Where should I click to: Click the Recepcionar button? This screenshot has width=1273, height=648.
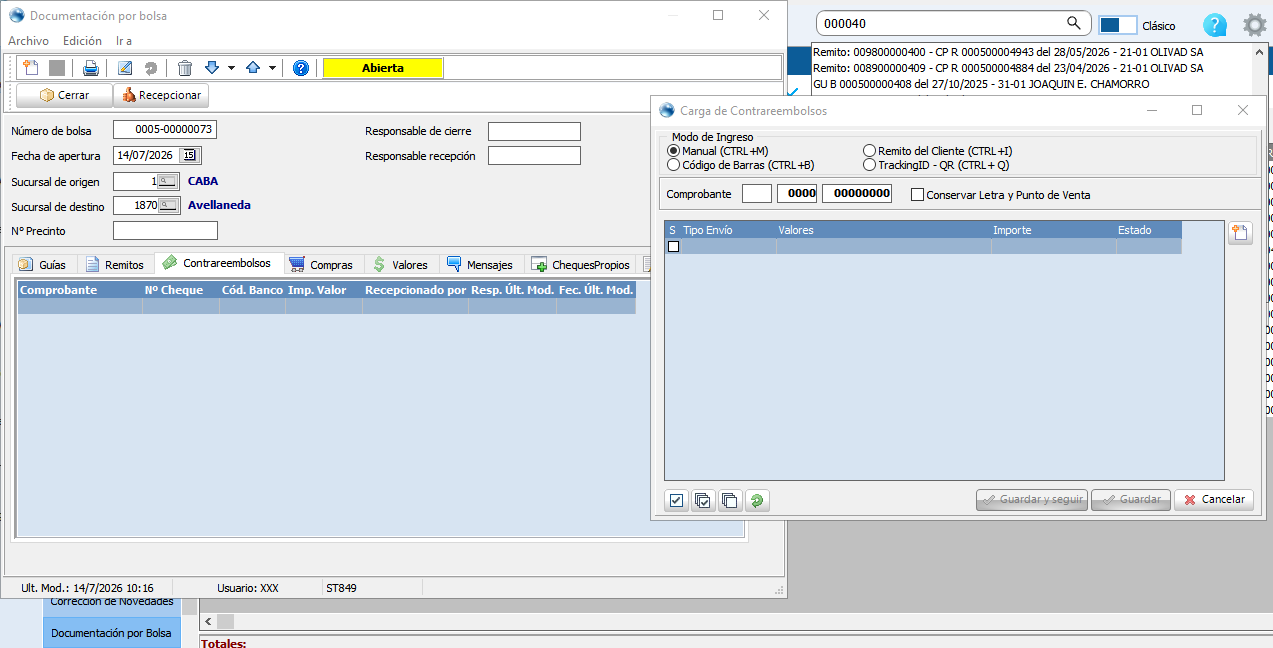(x=161, y=95)
